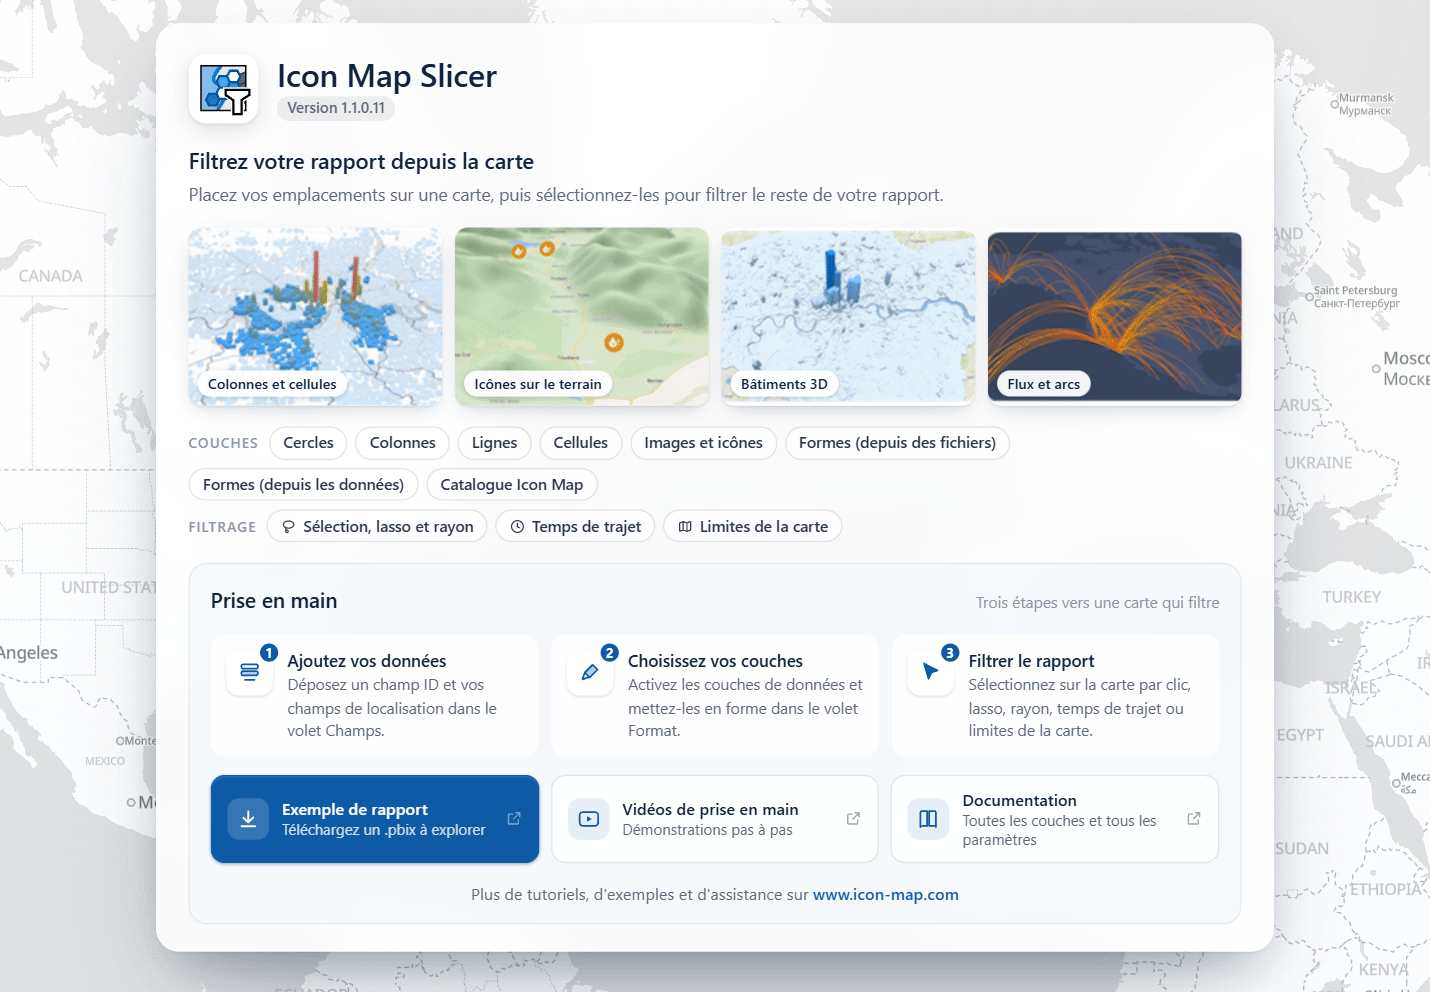Image resolution: width=1430 pixels, height=992 pixels.
Task: Click the external link icon on Documentation
Action: click(1193, 818)
